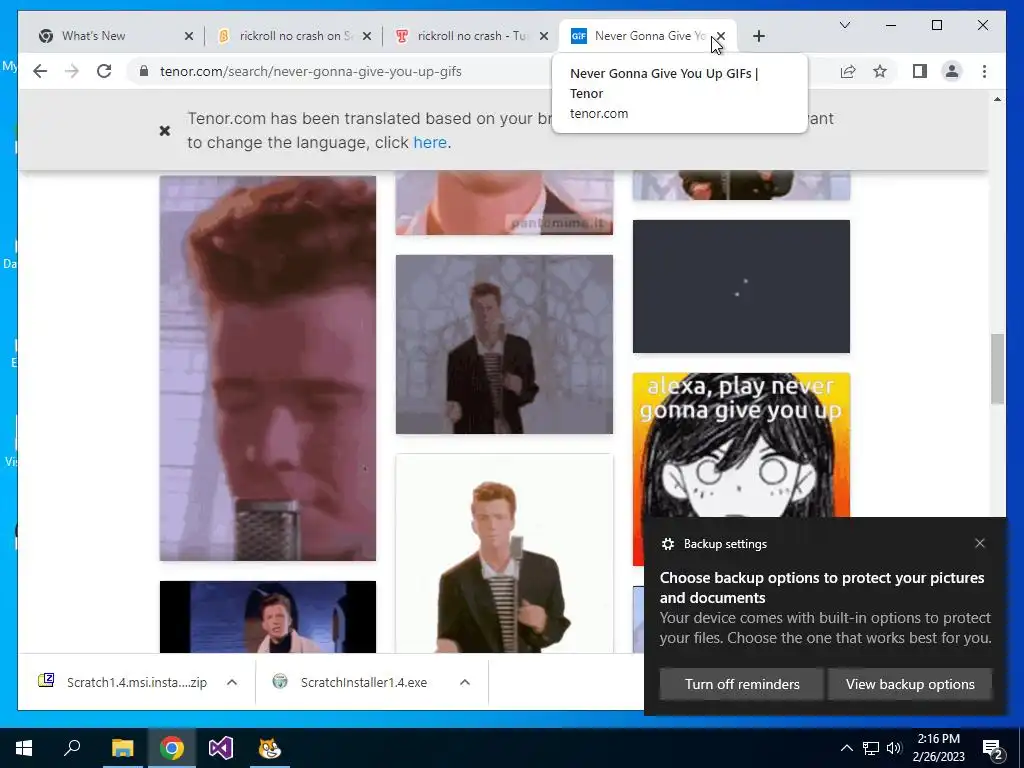
Task: Click Turn off reminders button
Action: (x=742, y=684)
